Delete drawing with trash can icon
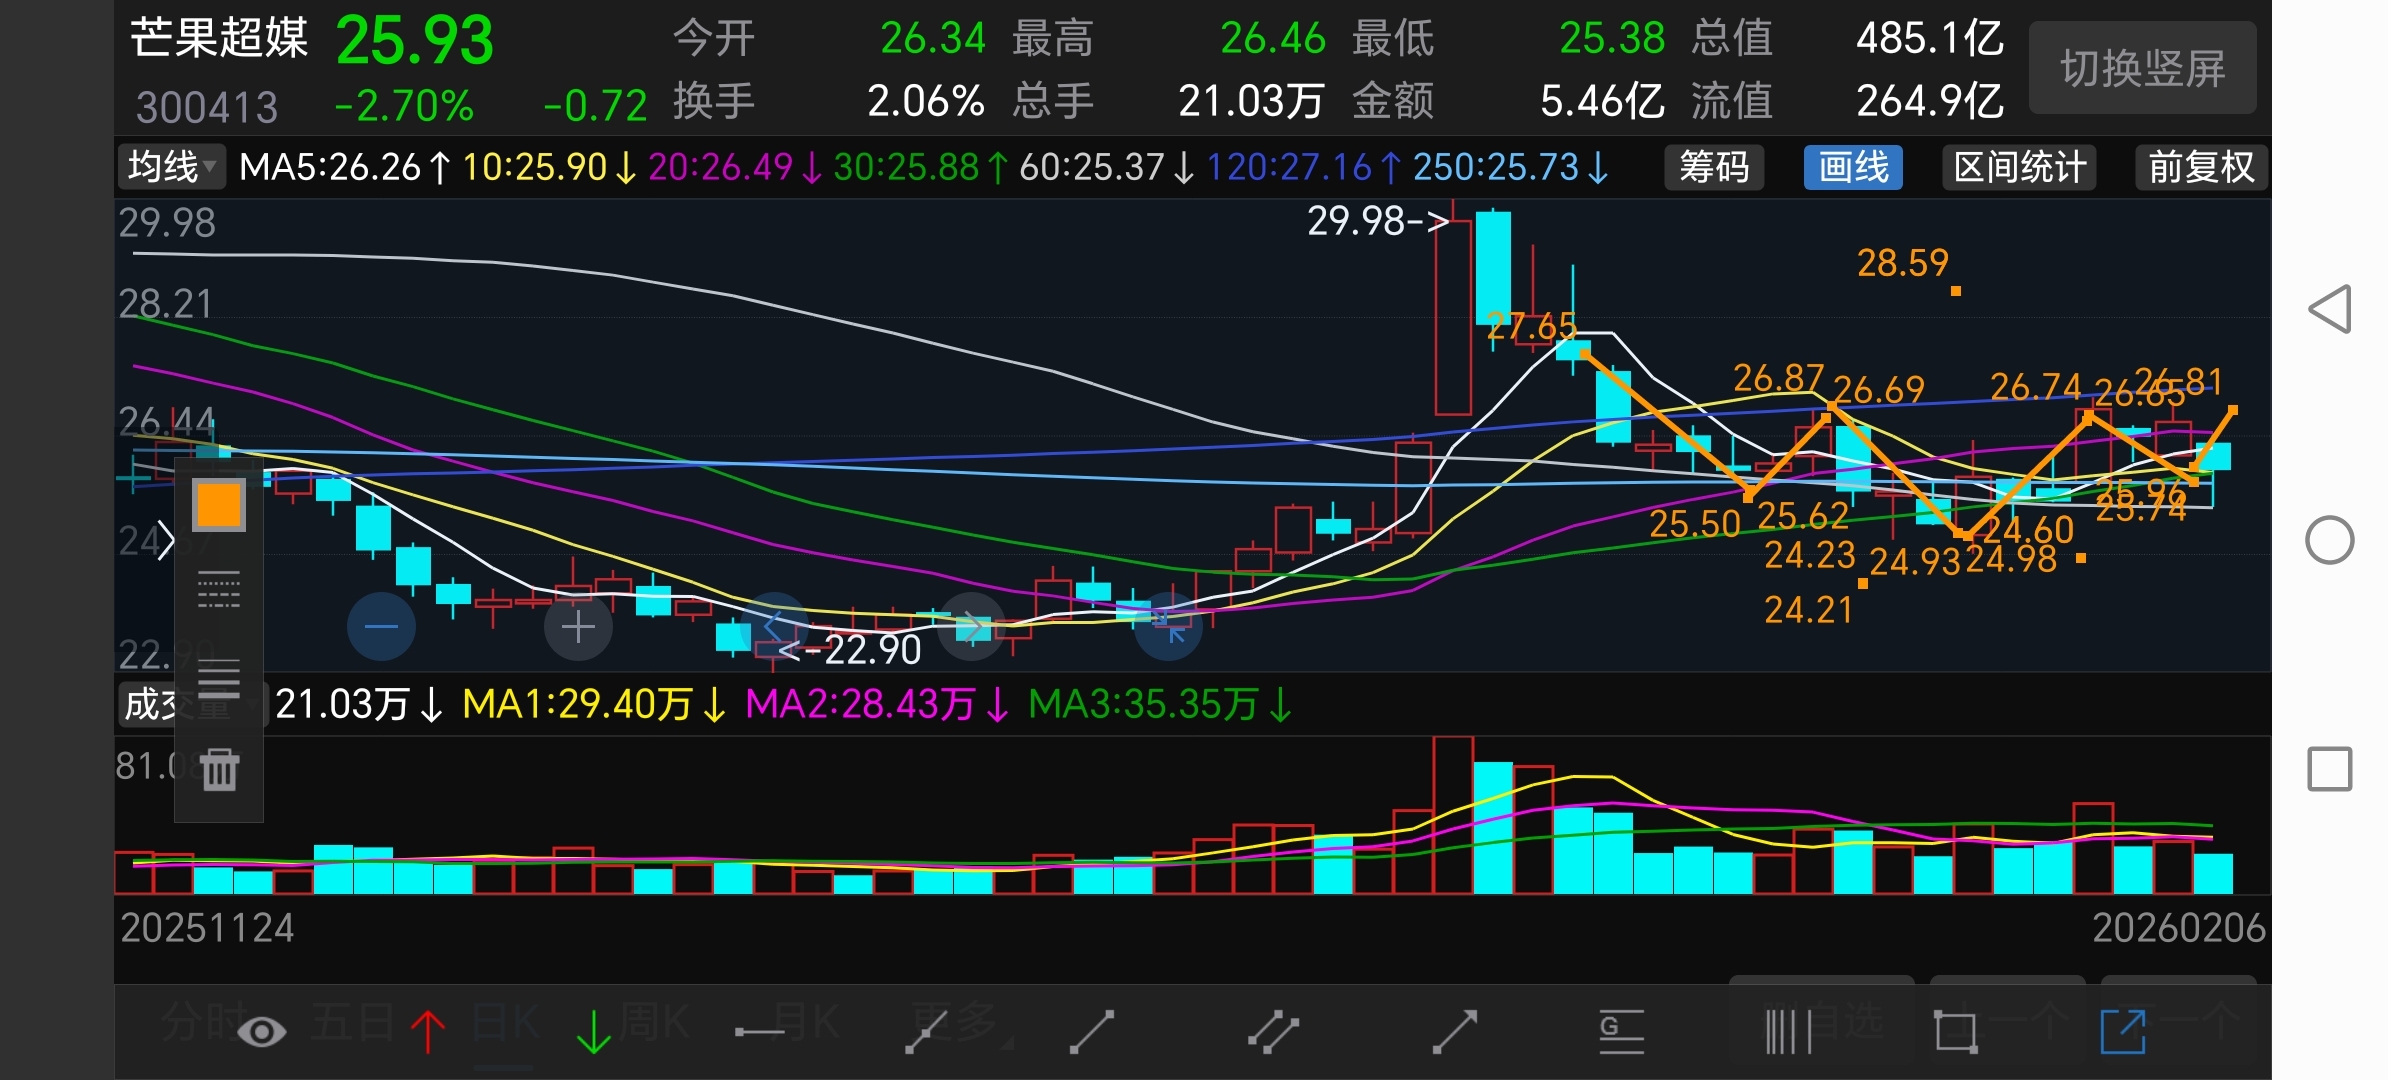2388x1080 pixels. (219, 769)
